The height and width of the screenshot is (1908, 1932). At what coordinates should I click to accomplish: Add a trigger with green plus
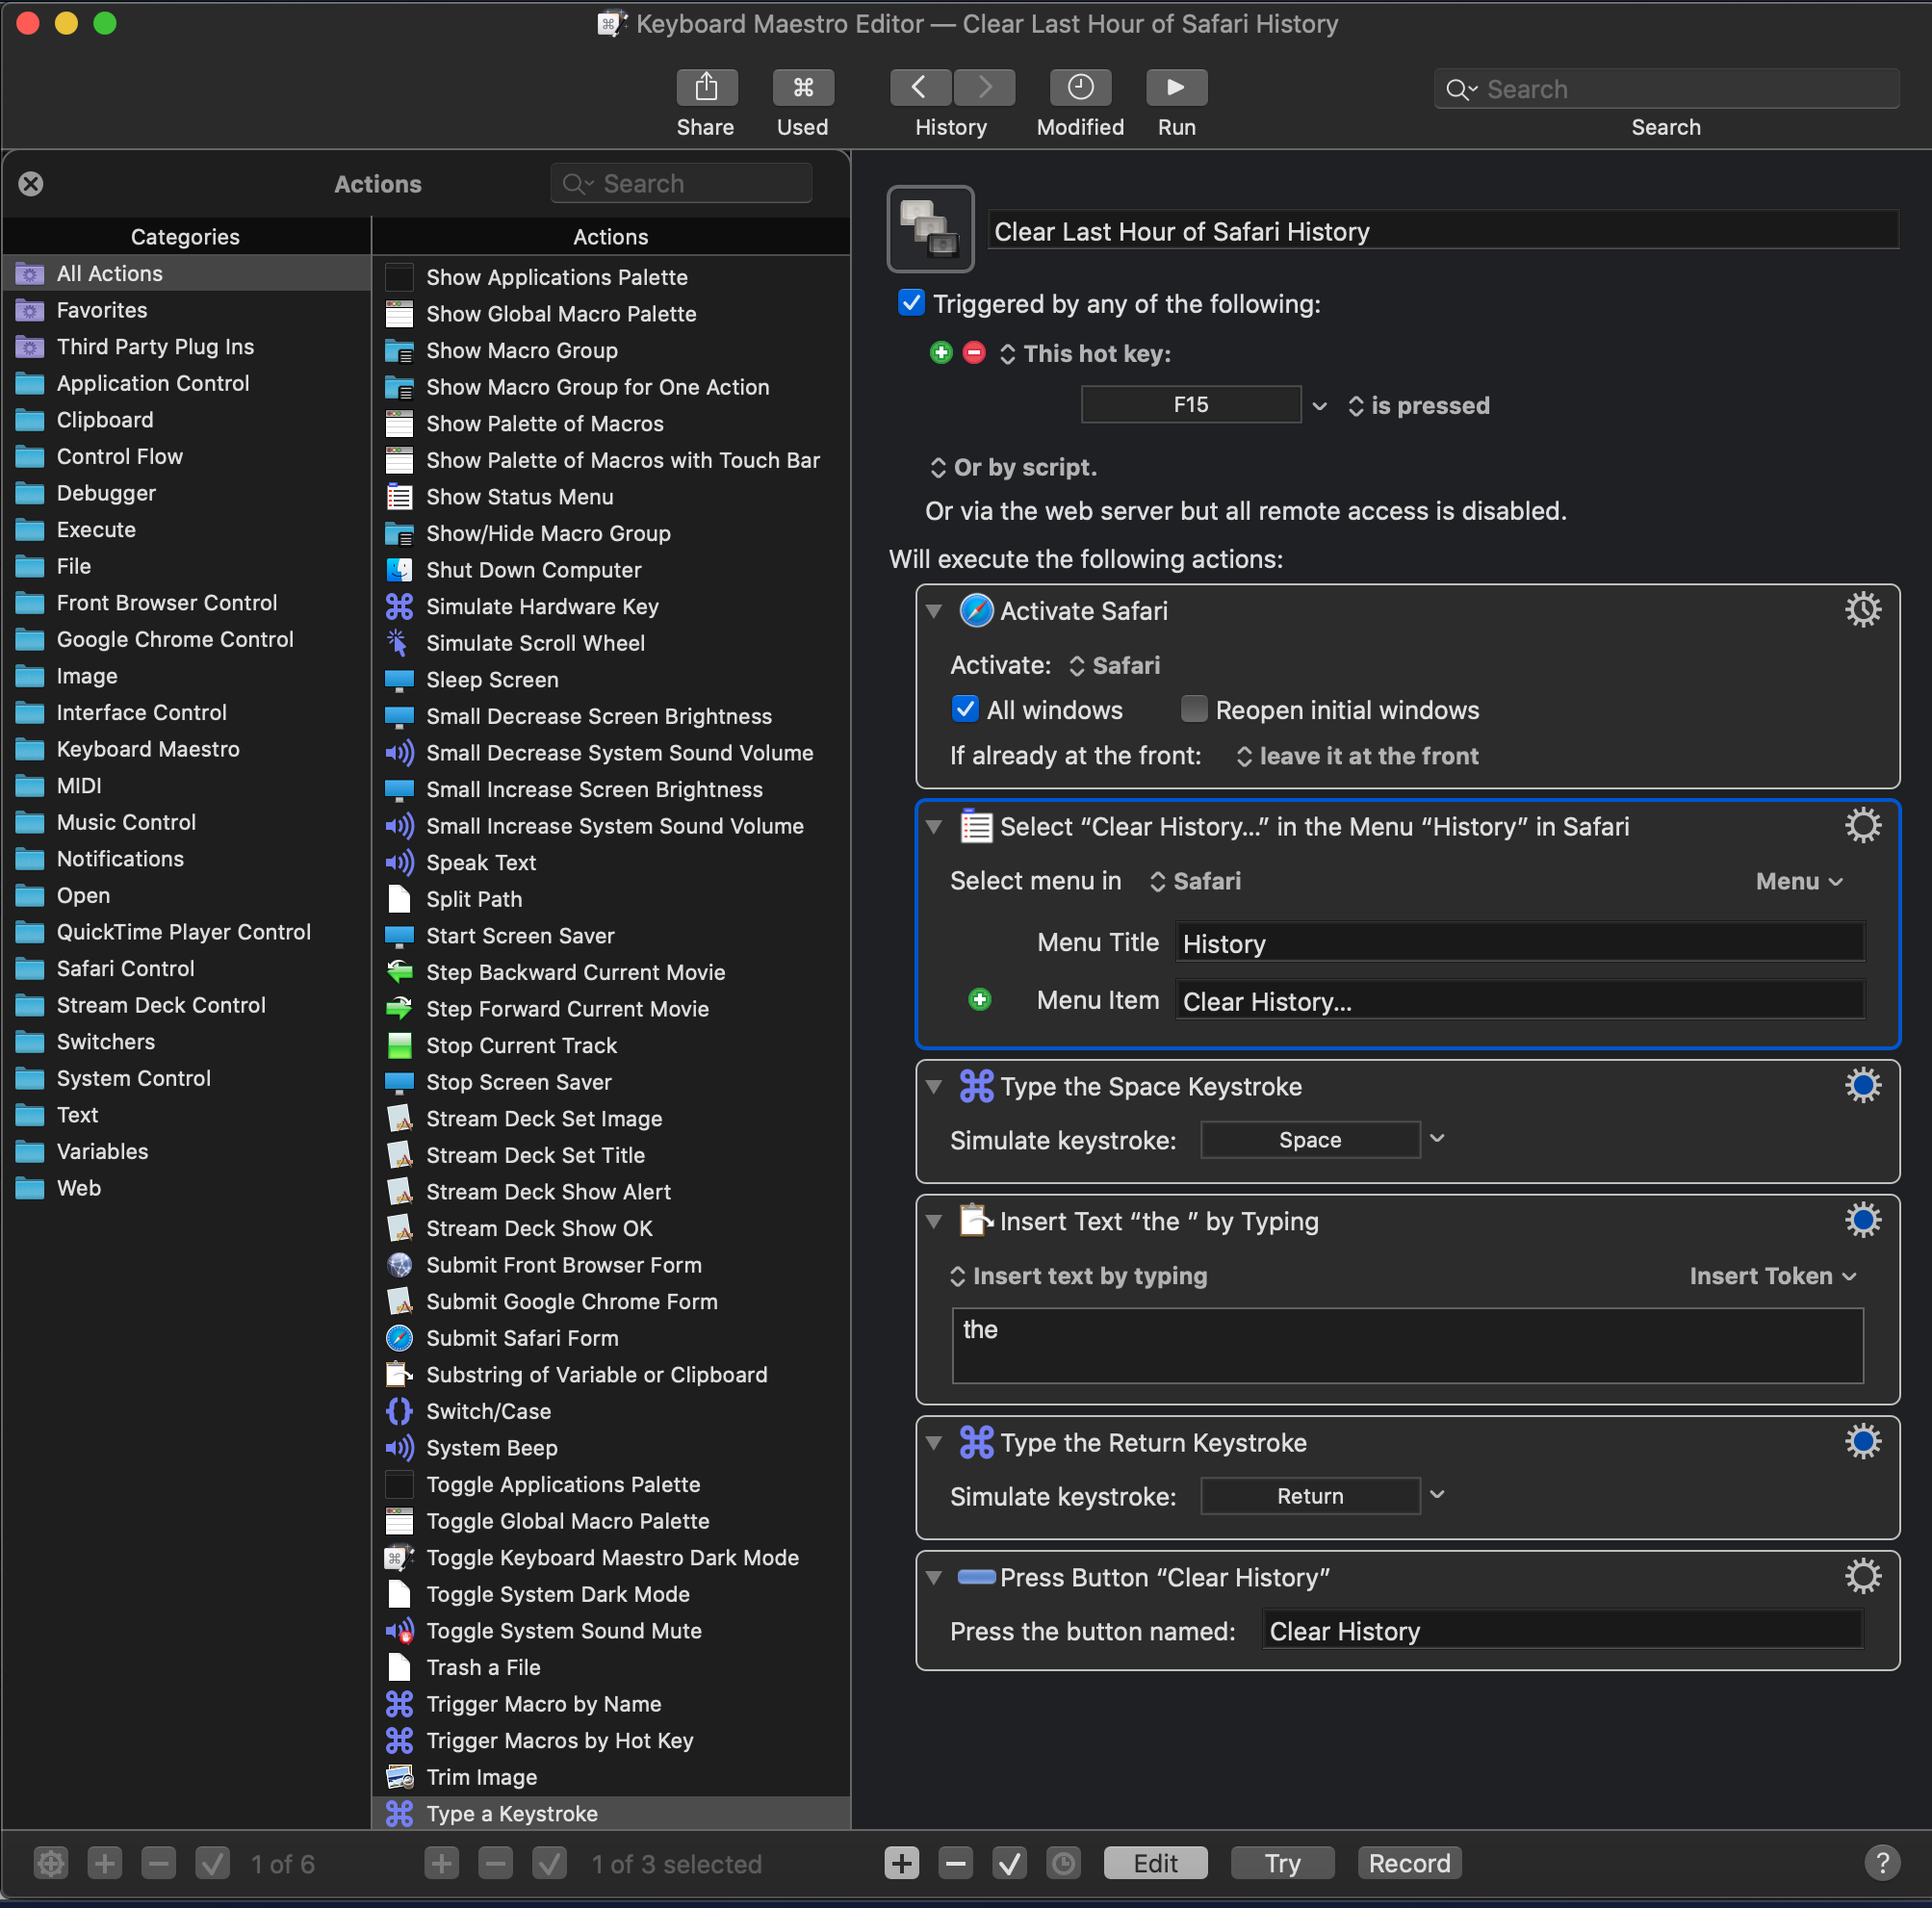940,353
